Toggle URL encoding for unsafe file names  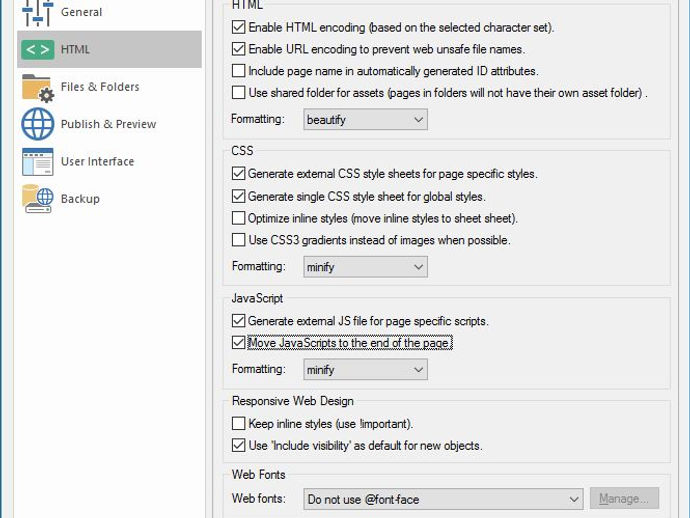239,49
